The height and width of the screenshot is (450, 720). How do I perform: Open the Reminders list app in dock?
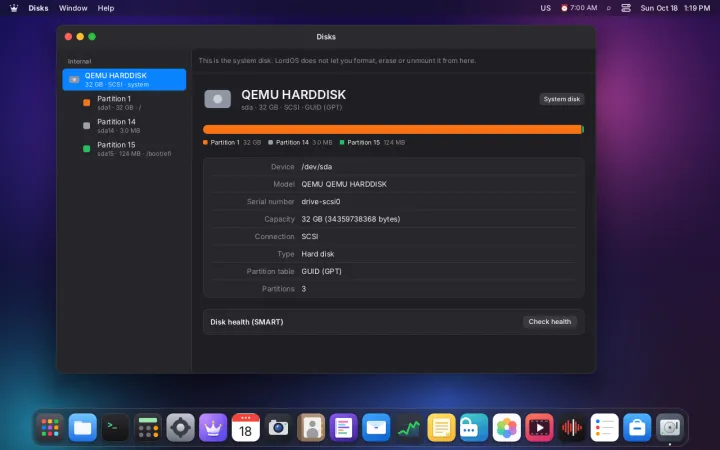(604, 428)
